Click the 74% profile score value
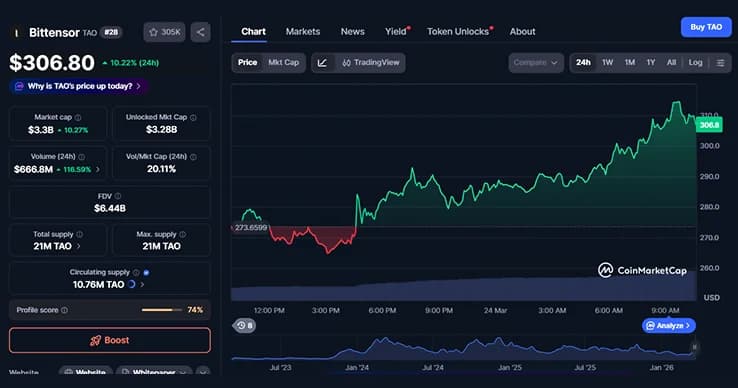 tap(195, 310)
